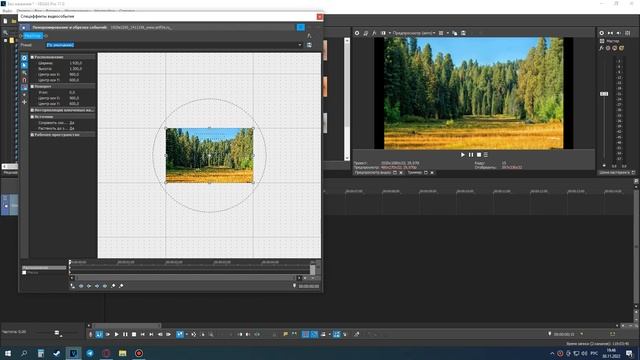Jump to last keyframe in Pan/Crop
Viewport: 640px width, 360px height.
point(105,286)
